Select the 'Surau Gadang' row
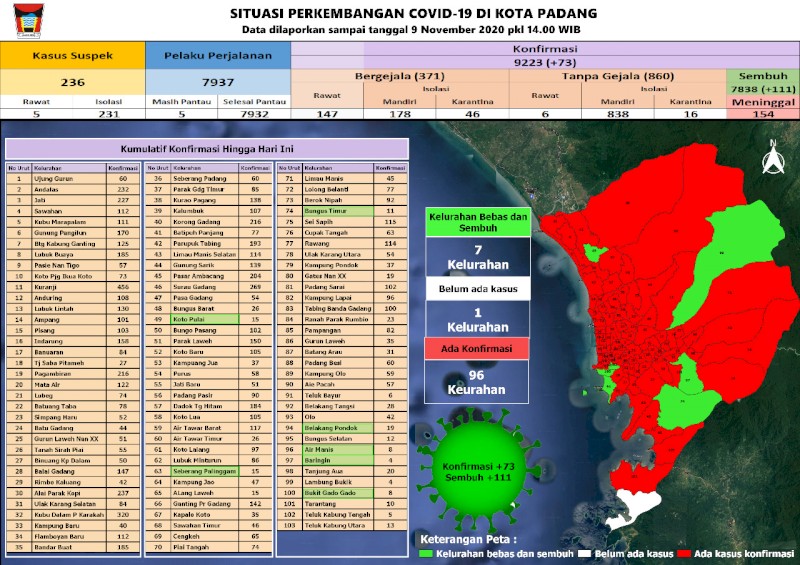The width and height of the screenshot is (800, 565). click(x=209, y=287)
